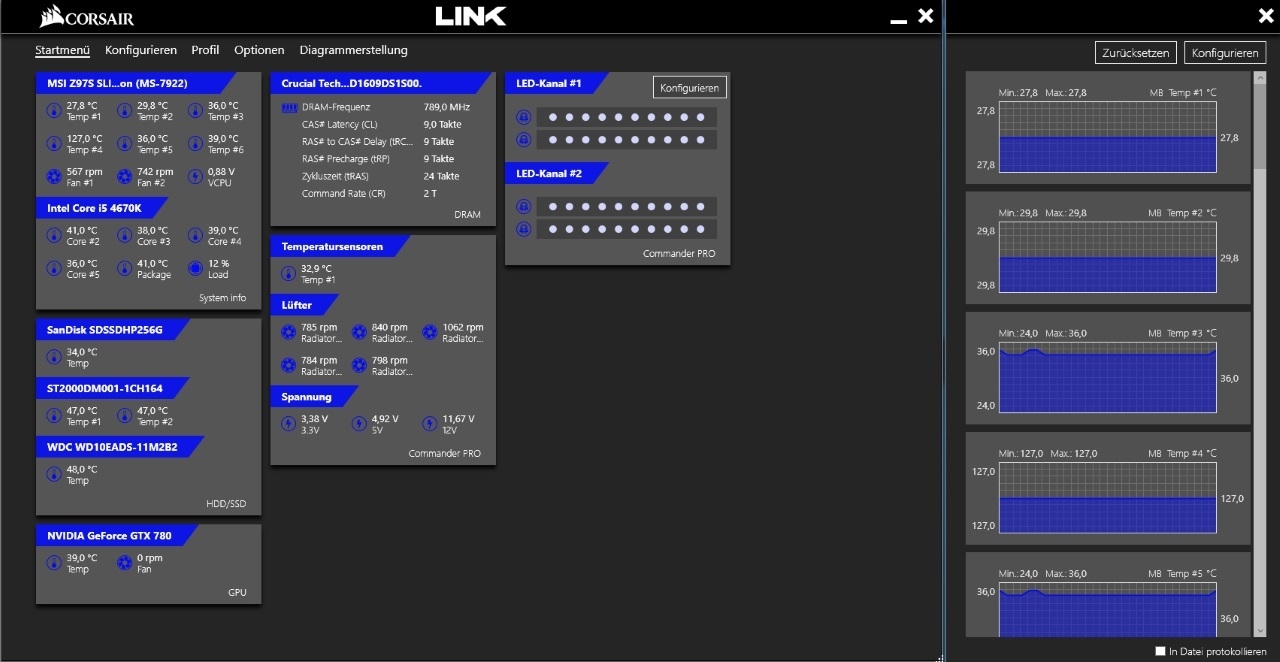This screenshot has width=1280, height=662.
Task: Select the 127,0 °C Temp #4 sensor icon
Action: [x=54, y=144]
